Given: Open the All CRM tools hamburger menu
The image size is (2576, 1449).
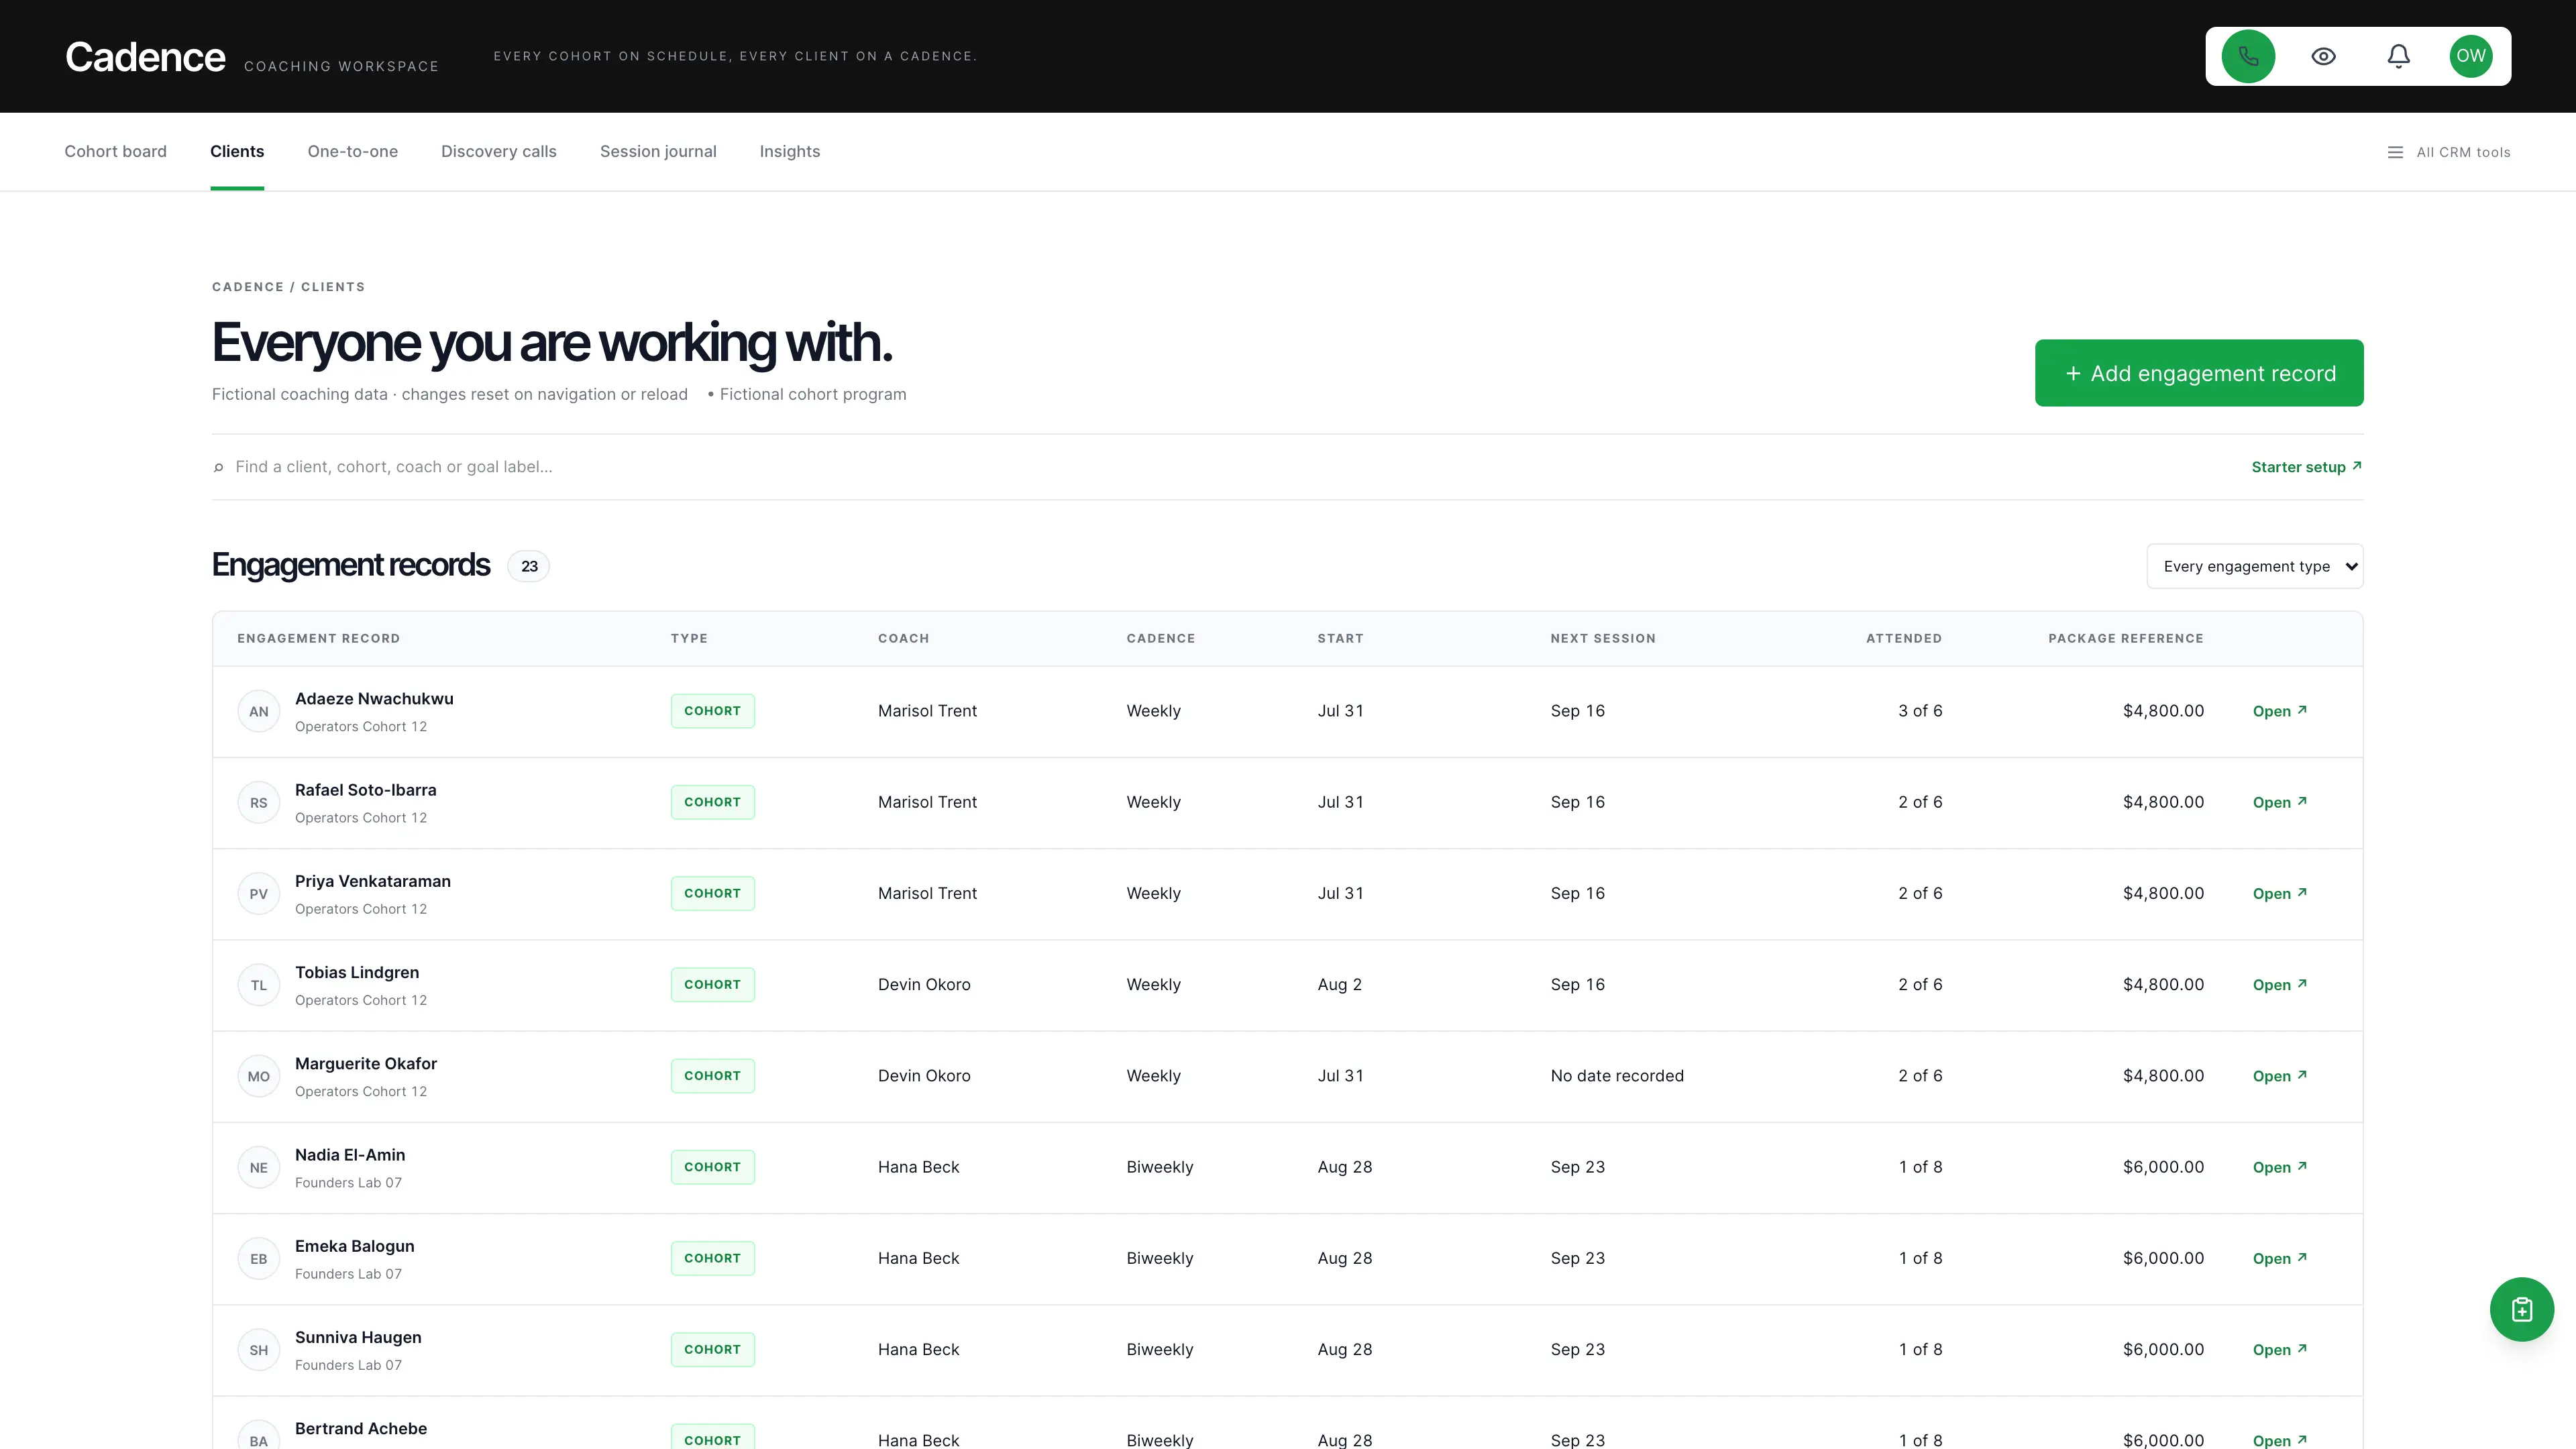Looking at the screenshot, I should coord(2448,152).
